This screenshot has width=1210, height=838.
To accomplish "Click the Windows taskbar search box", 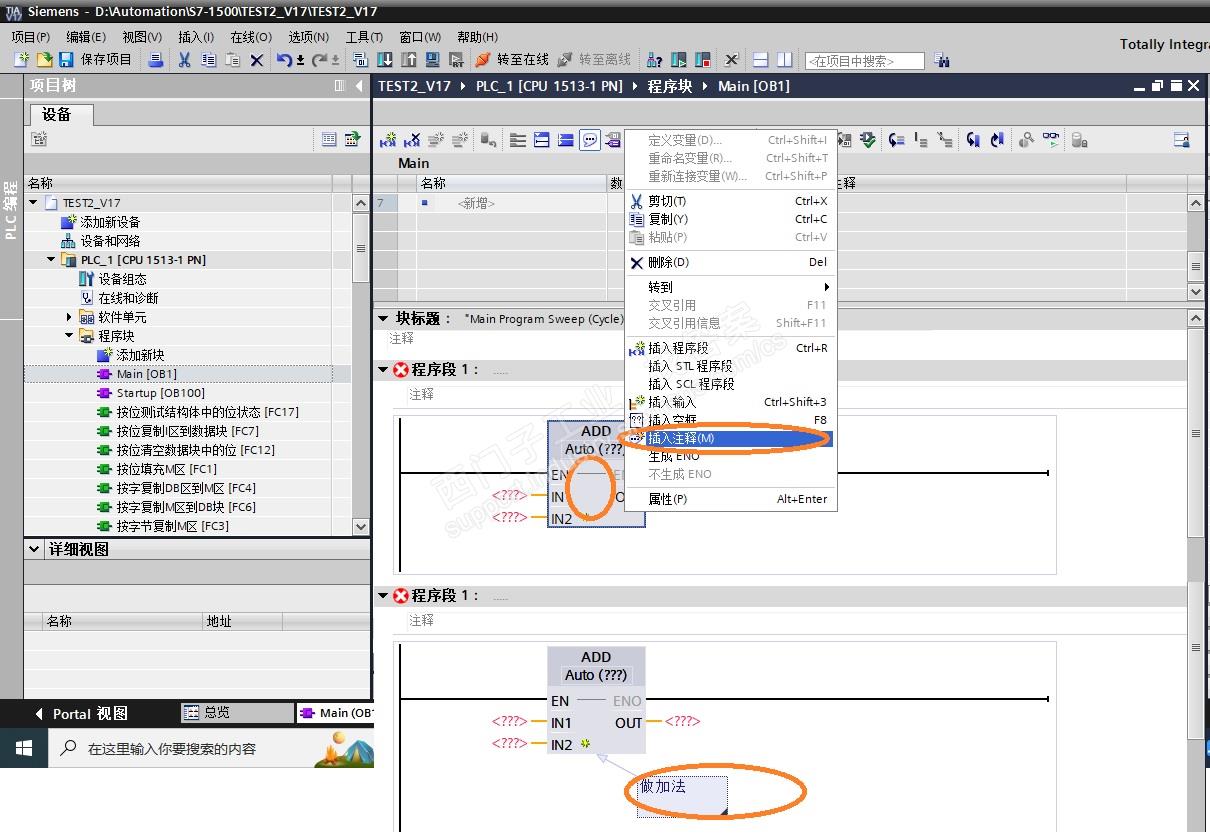I will (211, 748).
